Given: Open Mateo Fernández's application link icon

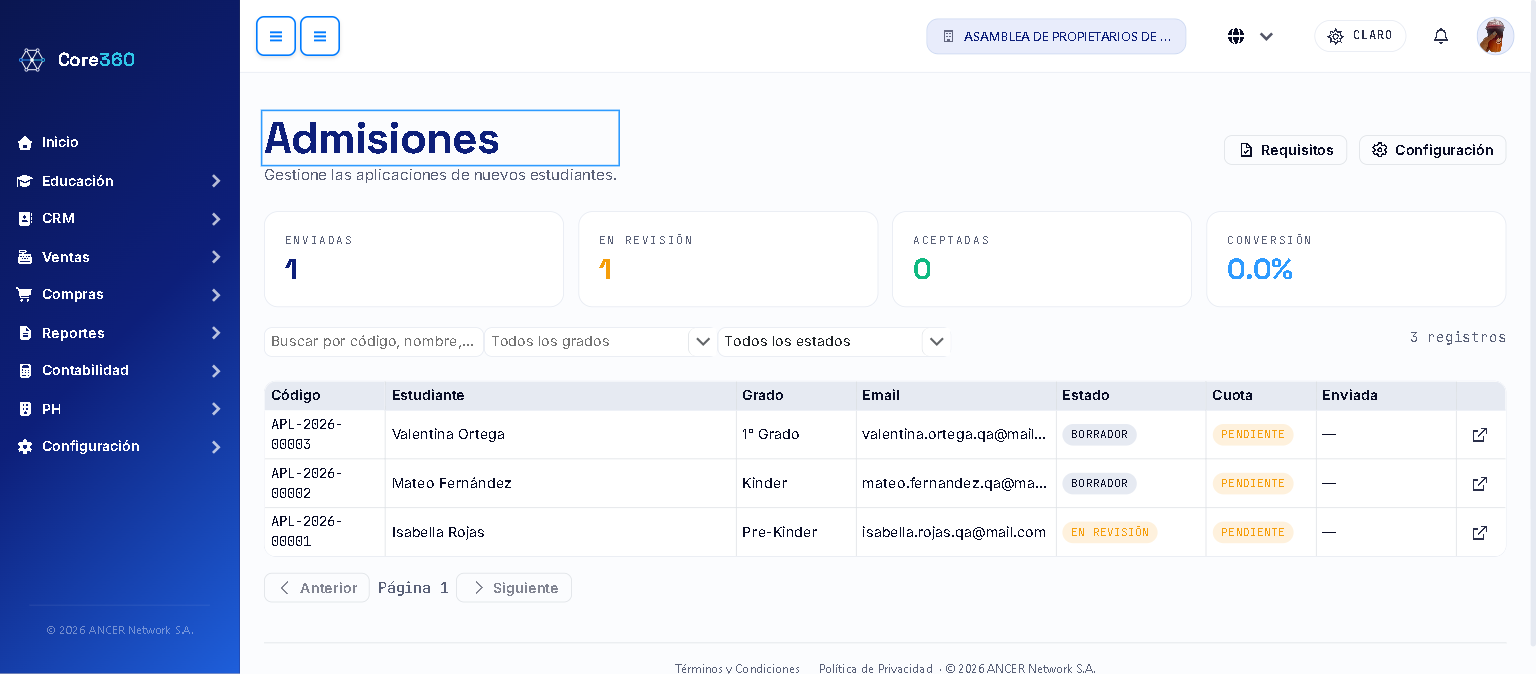Looking at the screenshot, I should click(x=1480, y=484).
